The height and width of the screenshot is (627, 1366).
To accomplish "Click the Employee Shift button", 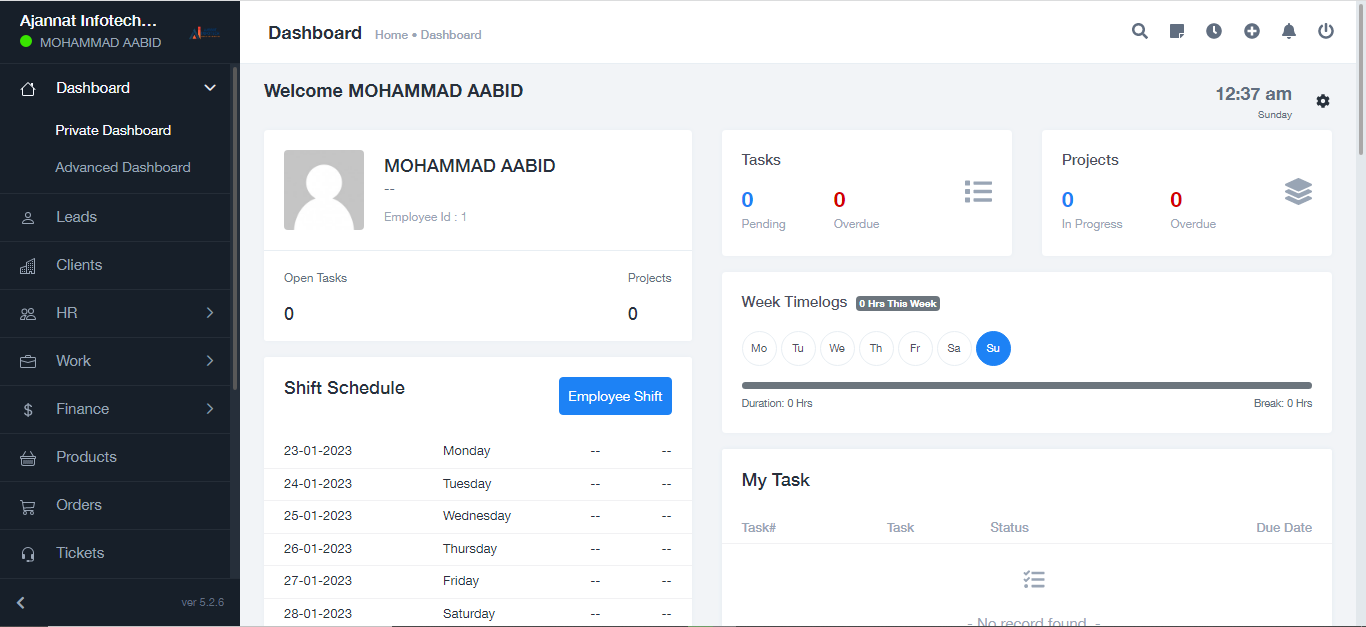I will pos(615,396).
